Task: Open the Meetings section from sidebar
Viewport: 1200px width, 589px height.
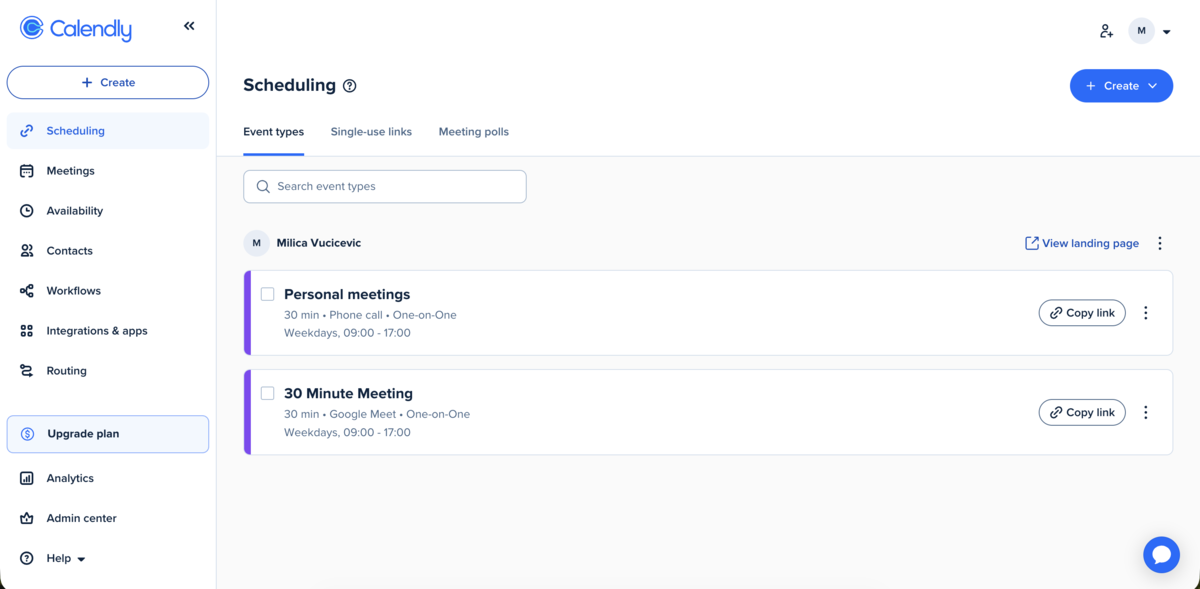Action: tap(72, 170)
